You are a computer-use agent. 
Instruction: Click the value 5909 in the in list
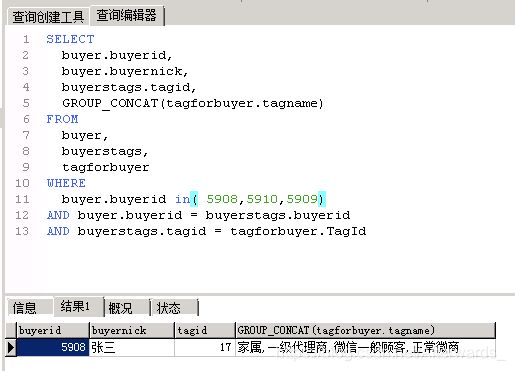click(302, 199)
